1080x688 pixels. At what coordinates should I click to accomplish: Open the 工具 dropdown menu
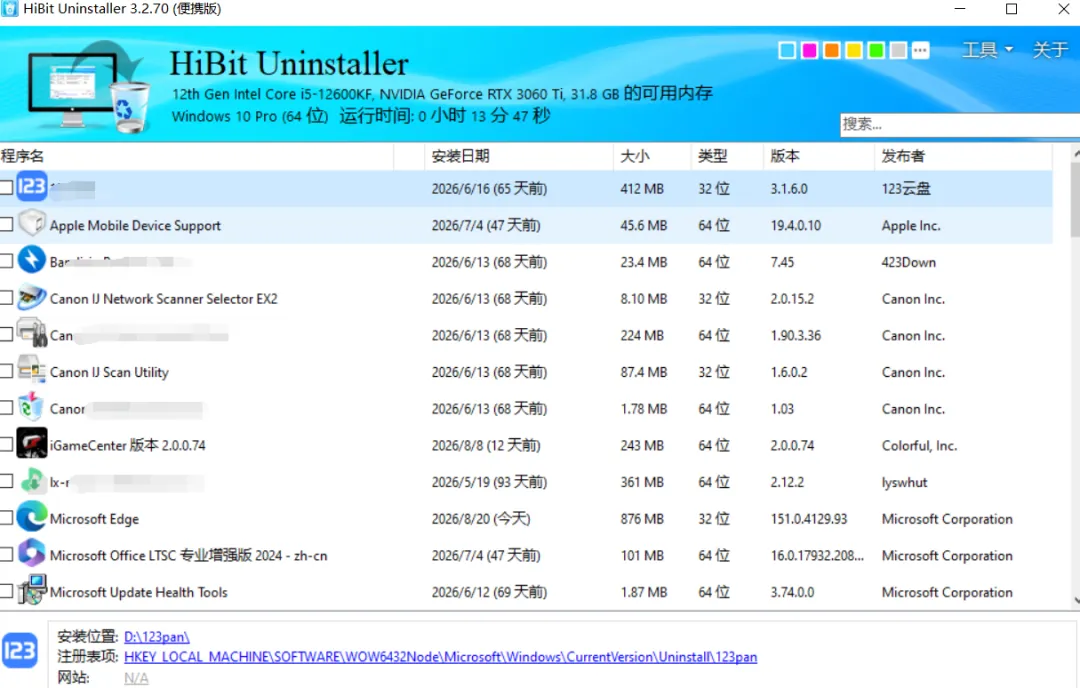(987, 50)
